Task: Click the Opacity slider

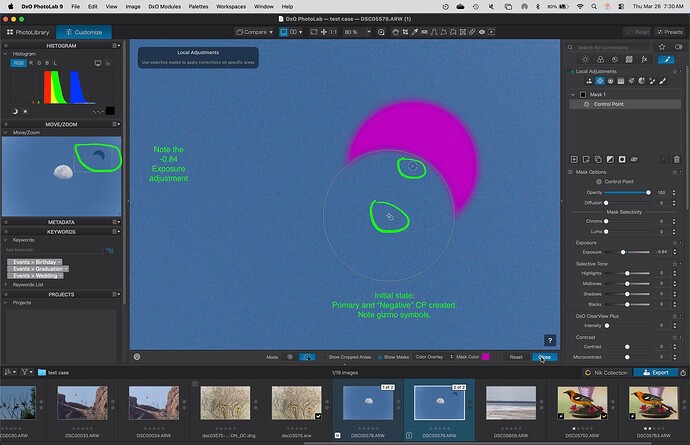Action: click(627, 192)
